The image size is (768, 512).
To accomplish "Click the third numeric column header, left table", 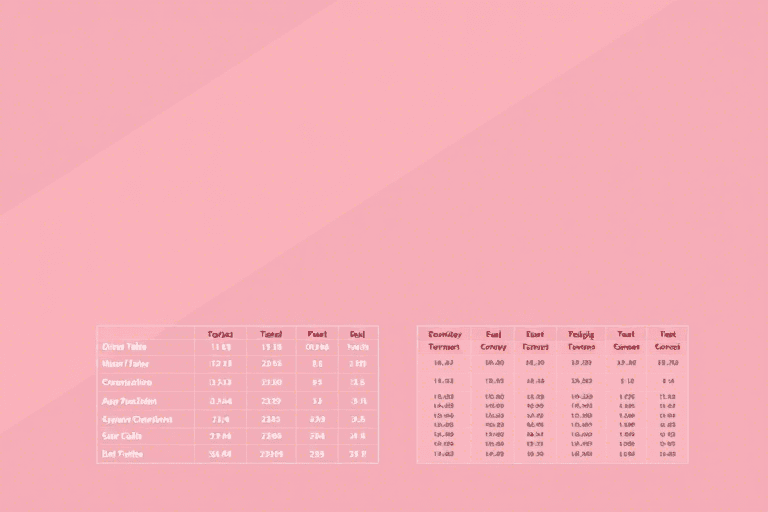I will click(317, 334).
